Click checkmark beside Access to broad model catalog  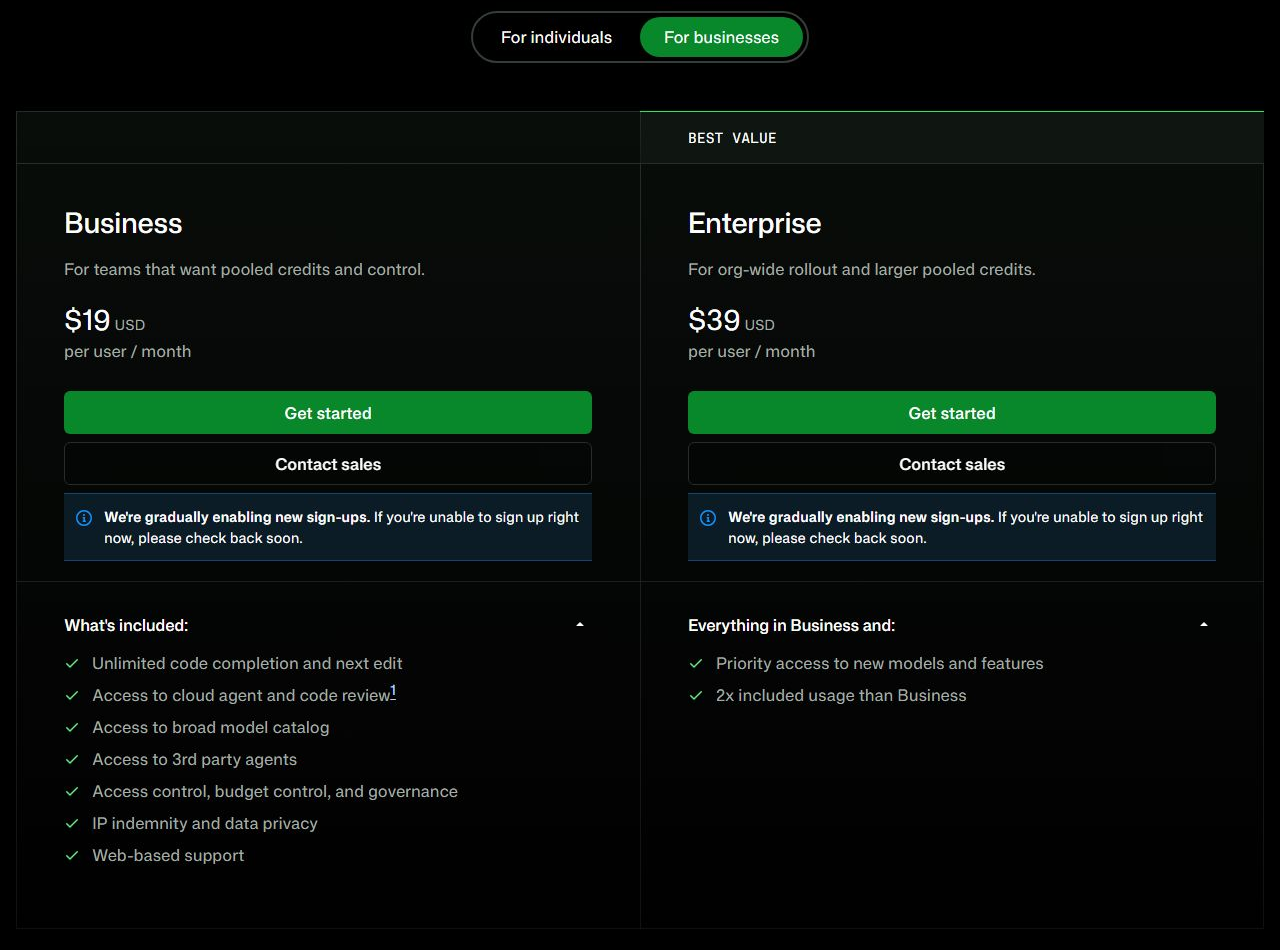tap(72, 727)
